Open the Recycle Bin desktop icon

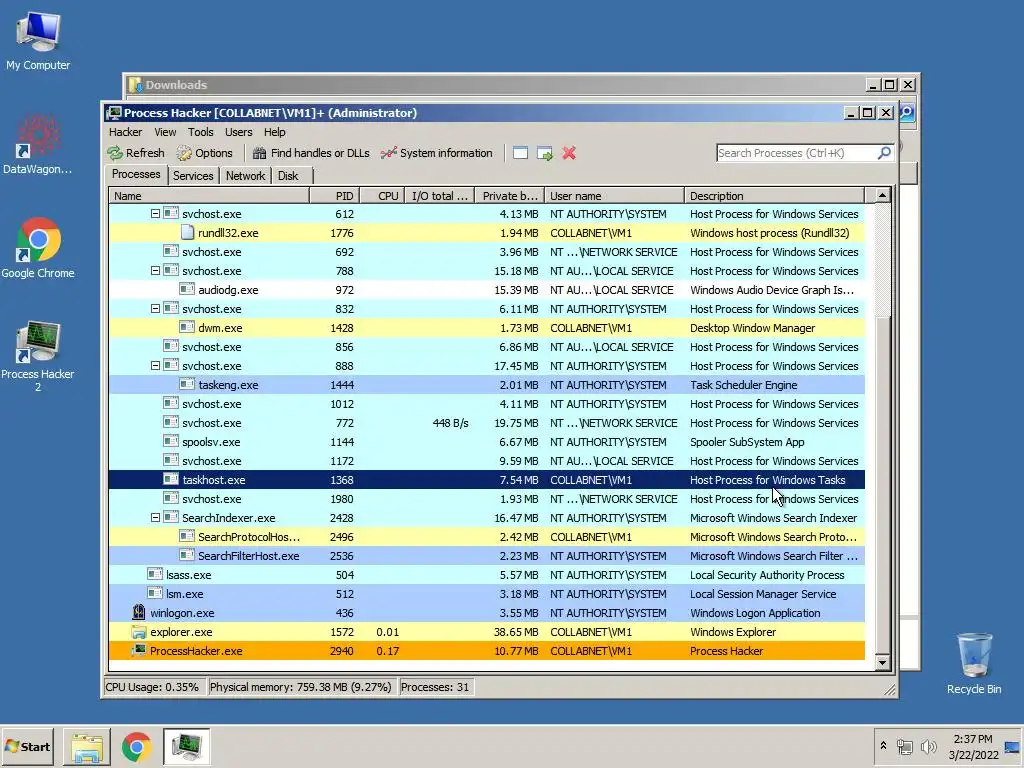pos(974,663)
